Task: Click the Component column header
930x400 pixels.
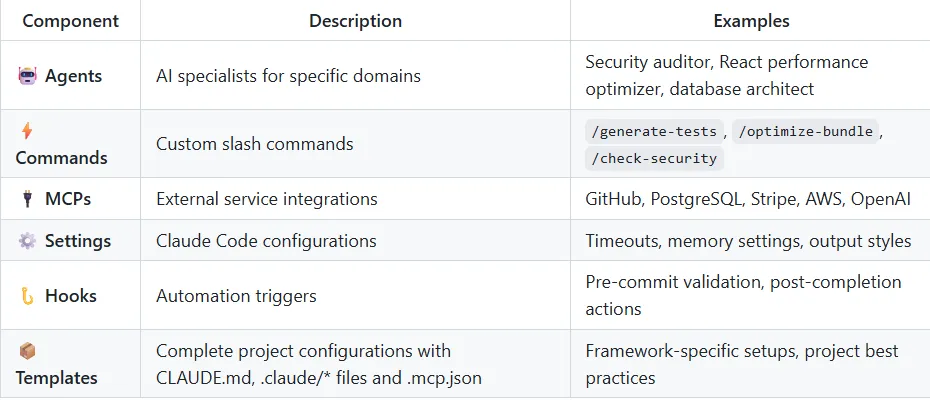Action: (70, 21)
